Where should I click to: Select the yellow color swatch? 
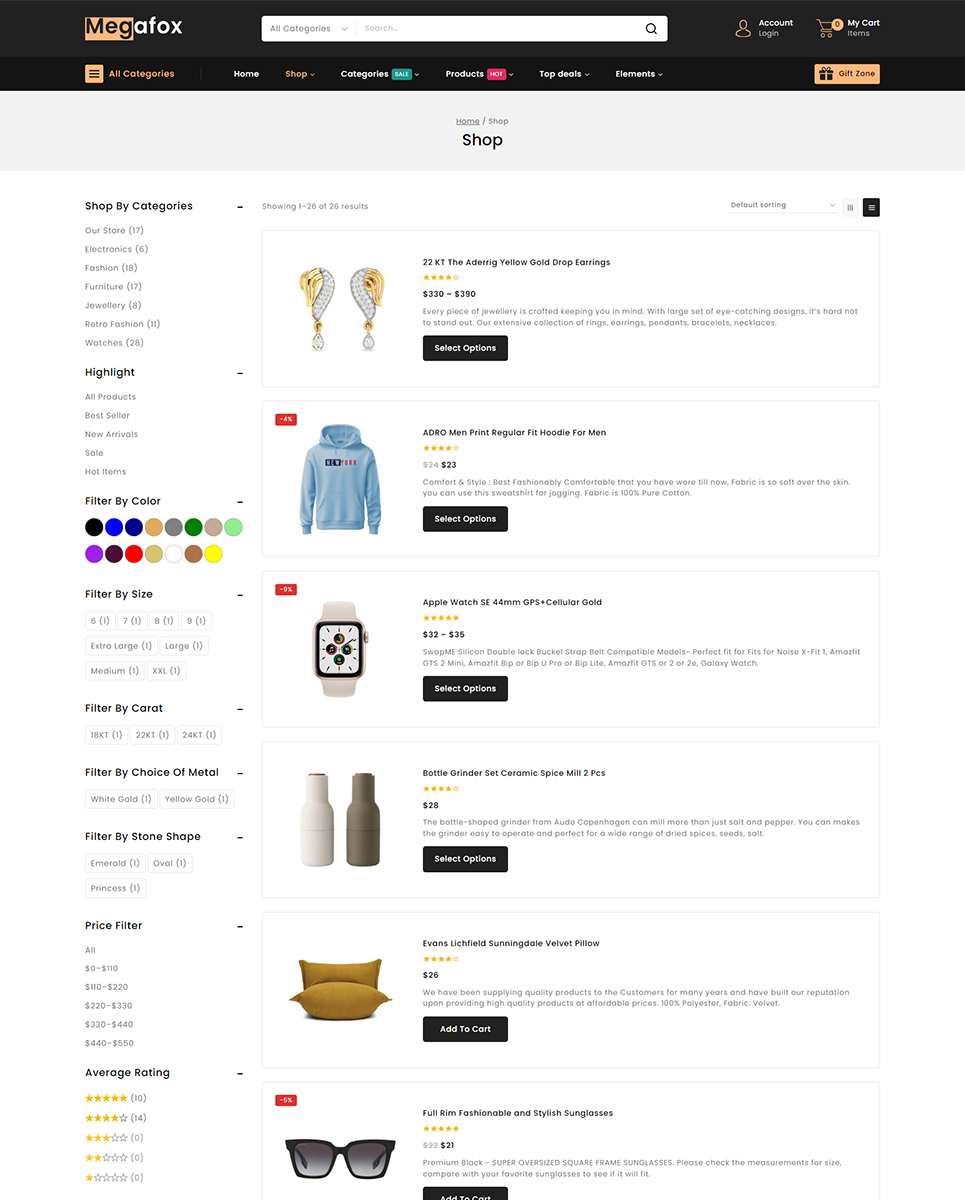tap(213, 554)
